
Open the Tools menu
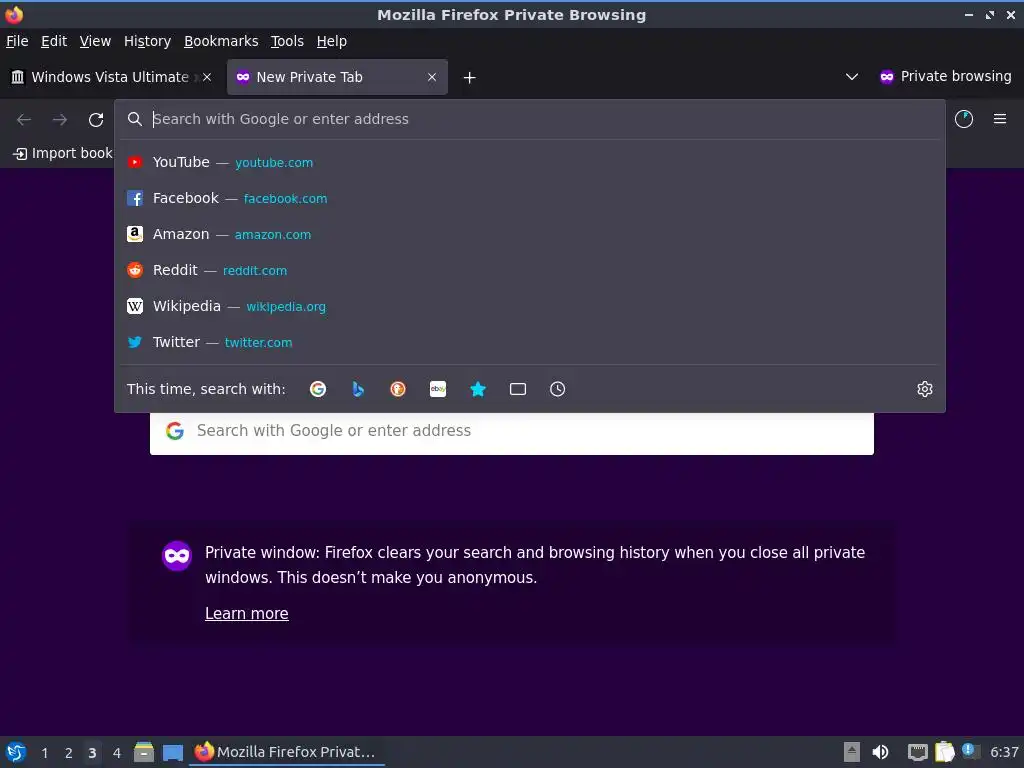pyautogui.click(x=287, y=41)
